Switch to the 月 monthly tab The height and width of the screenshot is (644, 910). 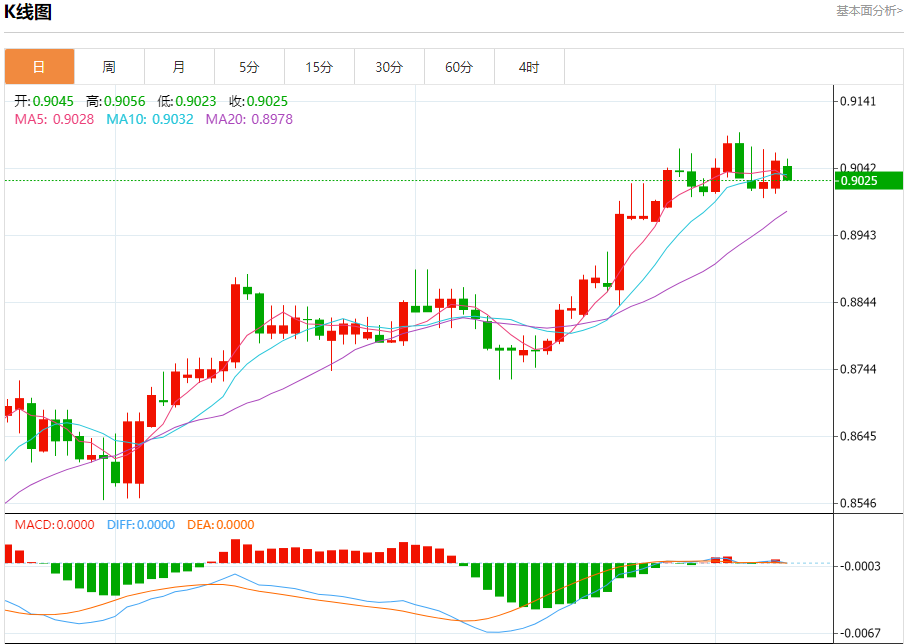click(x=179, y=67)
